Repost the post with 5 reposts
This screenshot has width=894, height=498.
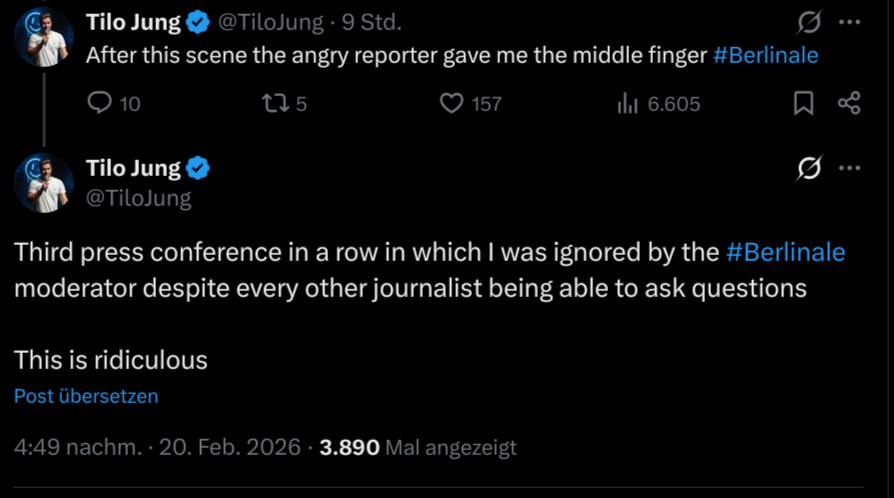pos(273,103)
